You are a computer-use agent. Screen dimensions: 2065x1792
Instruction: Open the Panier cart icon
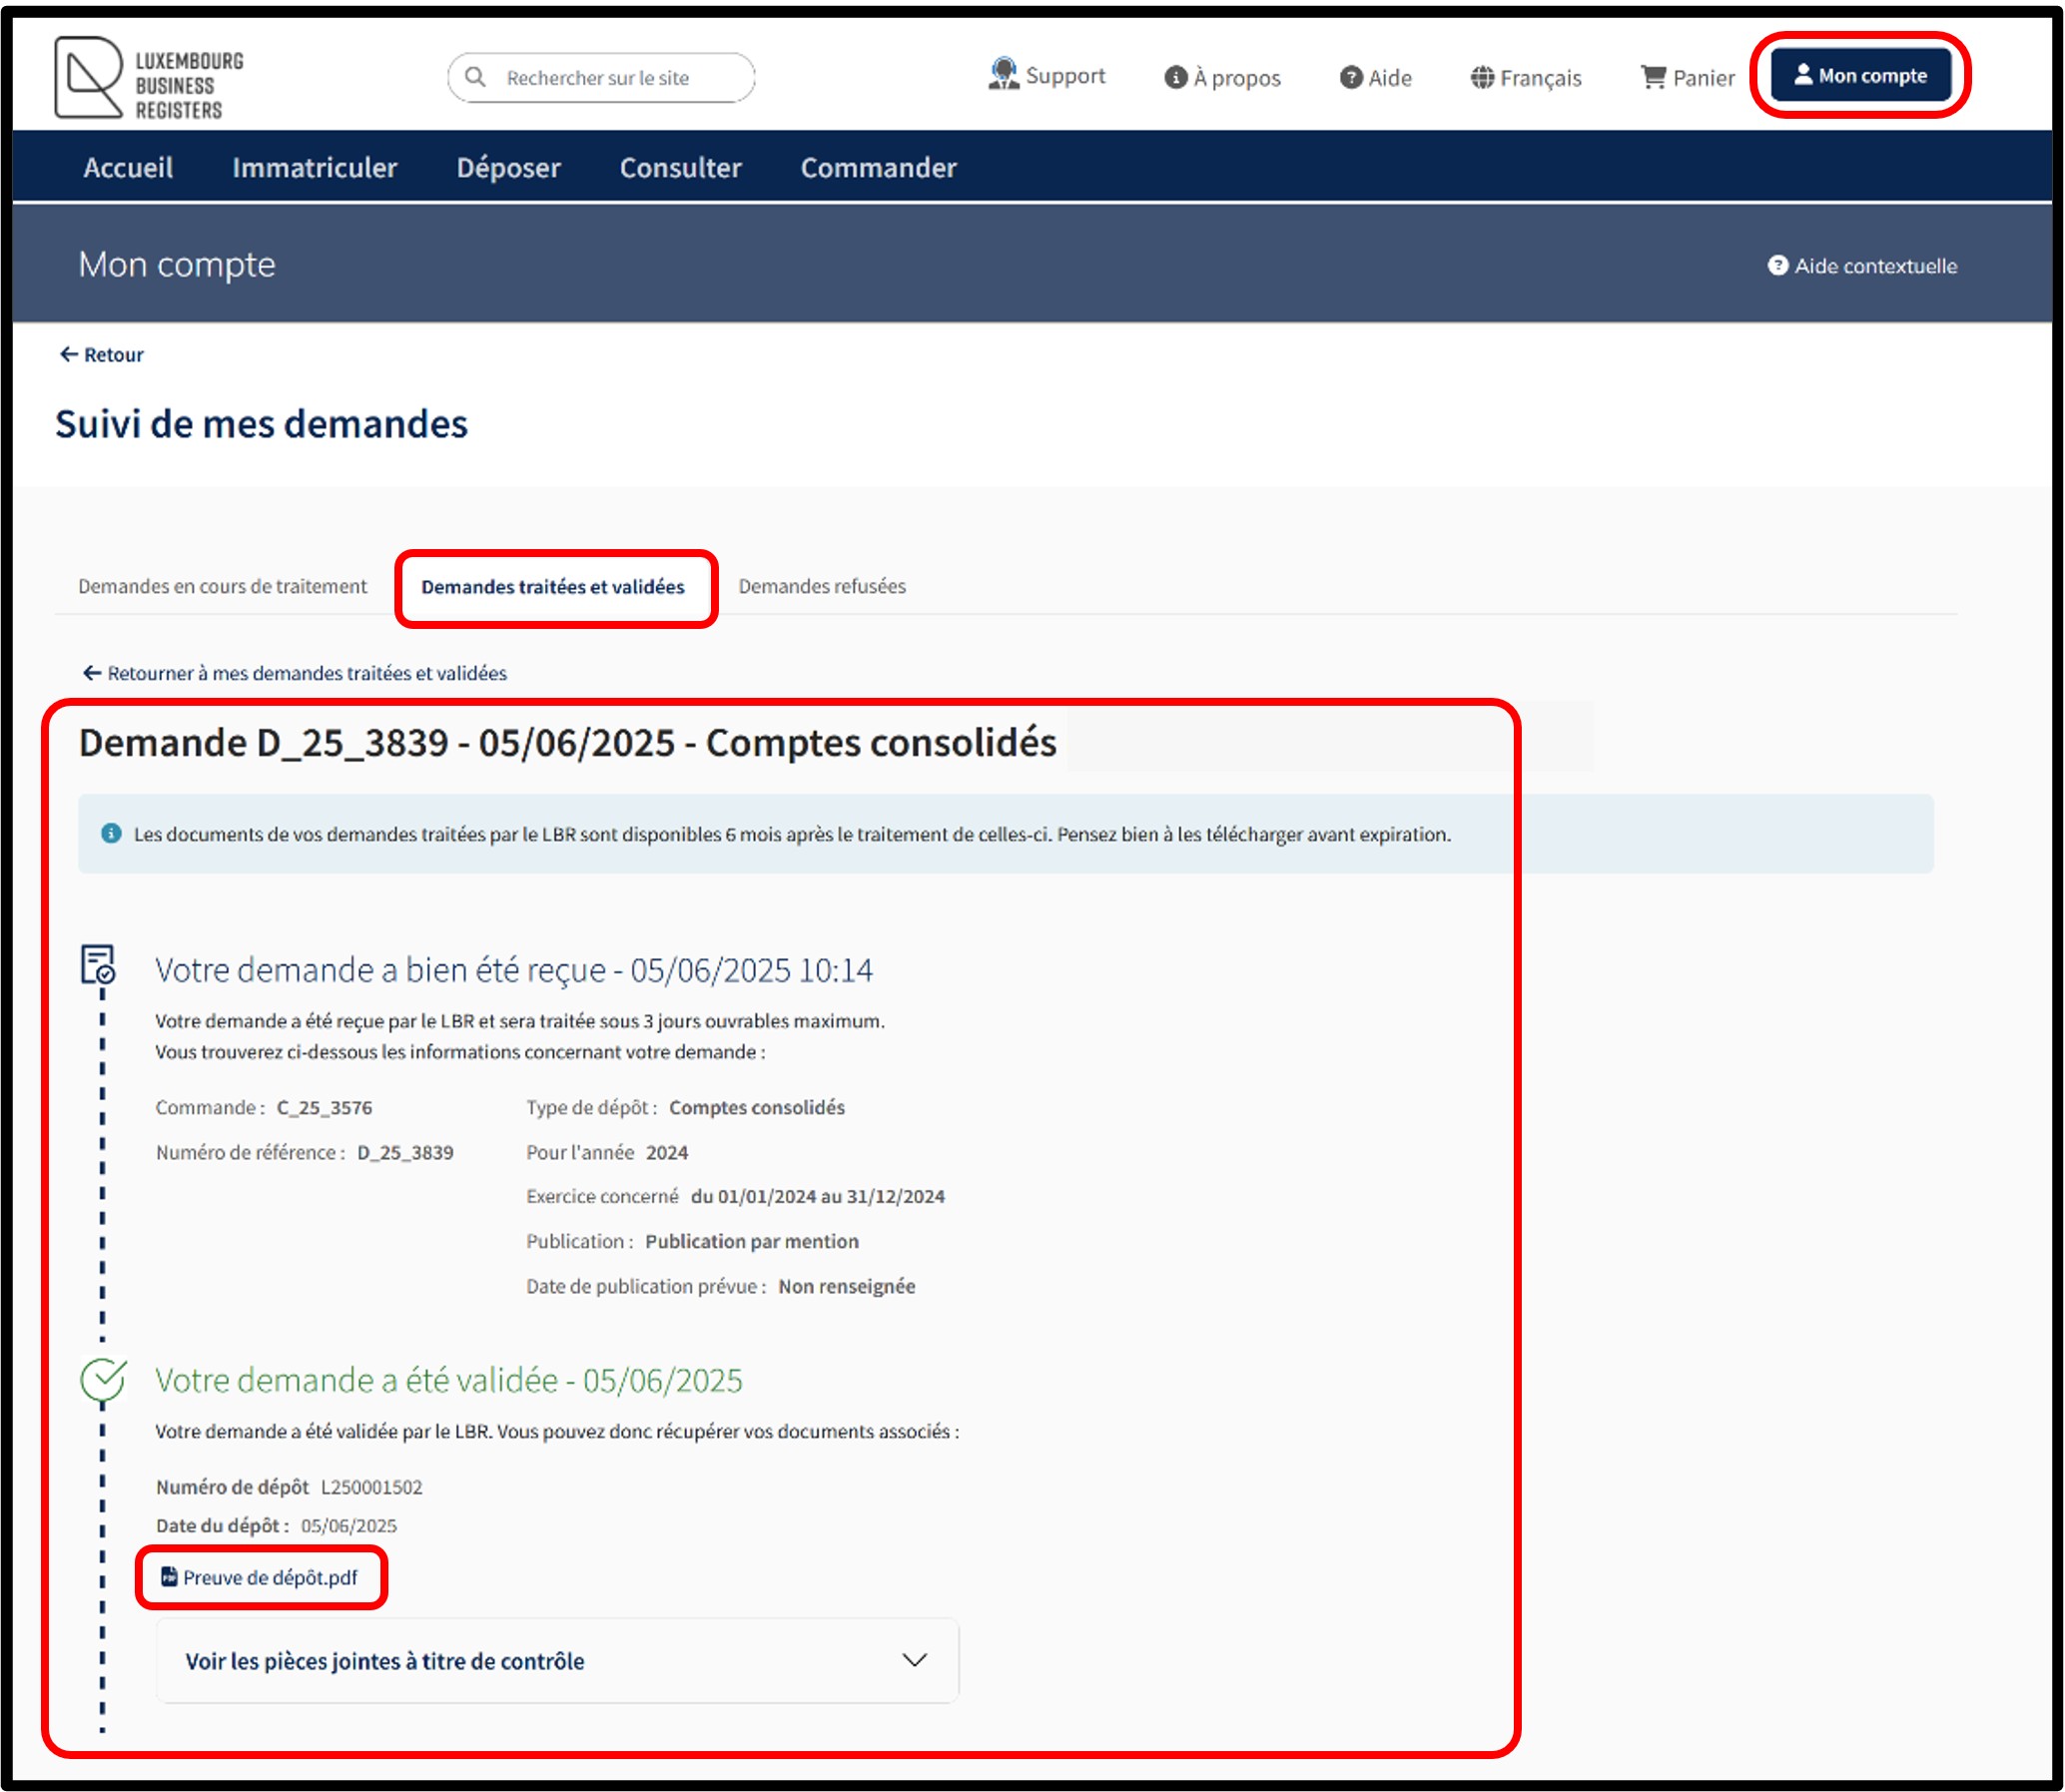1653,77
